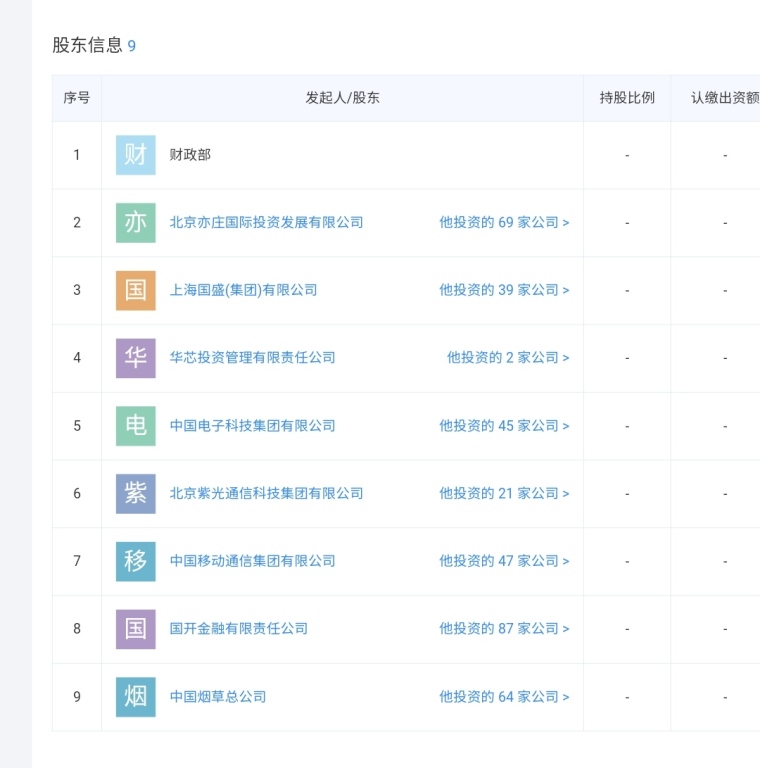Click the purple 国 avatar for 国开金融
760x768 pixels.
click(136, 629)
